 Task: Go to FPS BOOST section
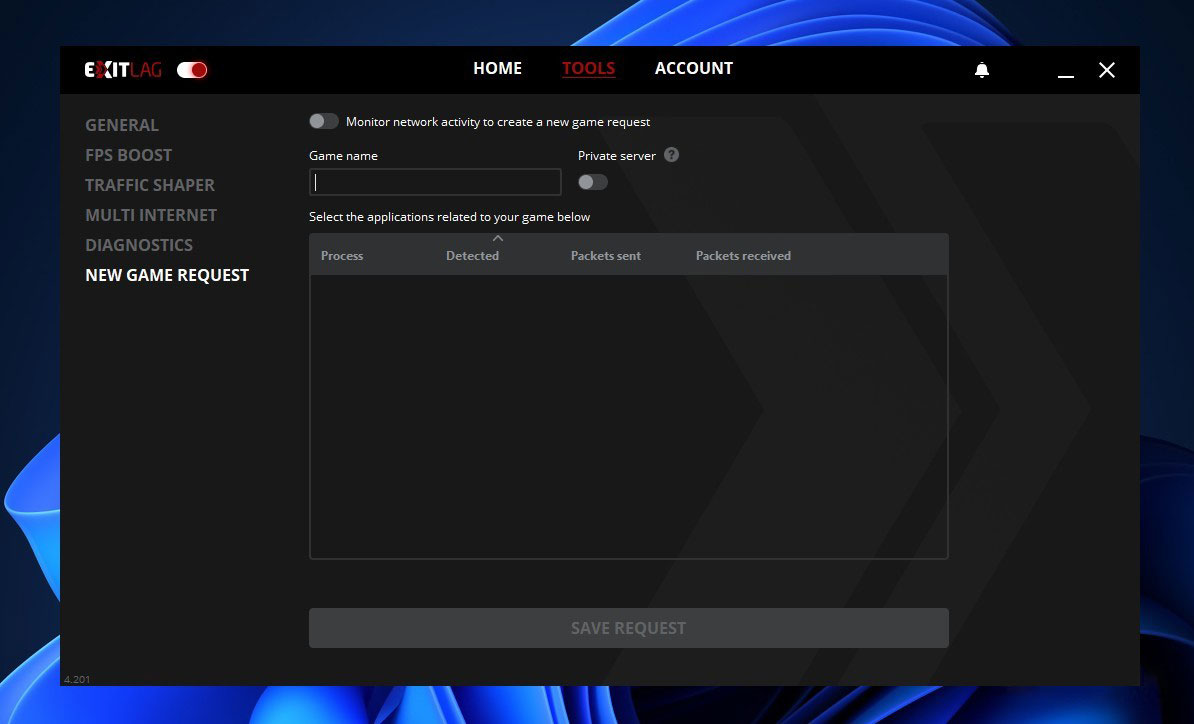128,155
